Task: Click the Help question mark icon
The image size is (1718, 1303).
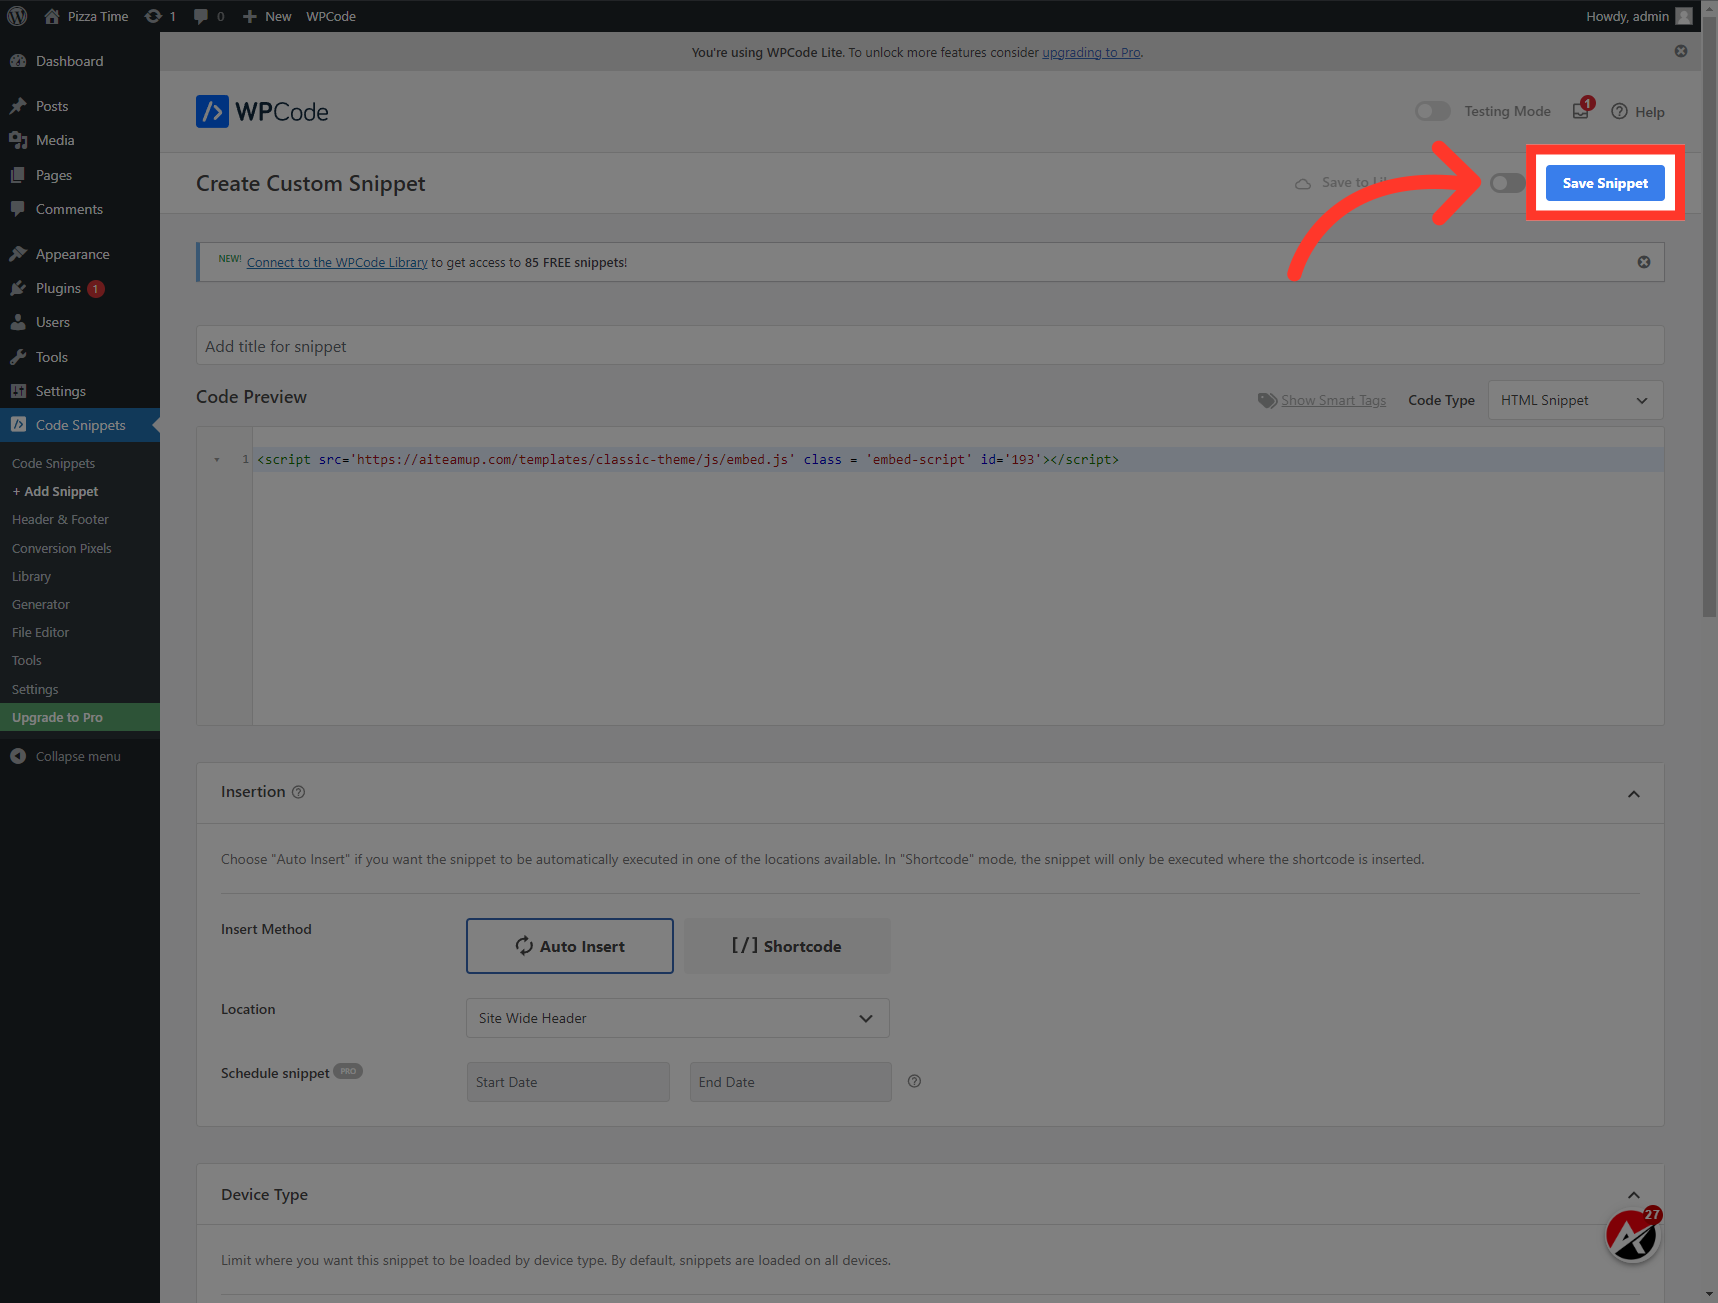Action: click(1619, 111)
